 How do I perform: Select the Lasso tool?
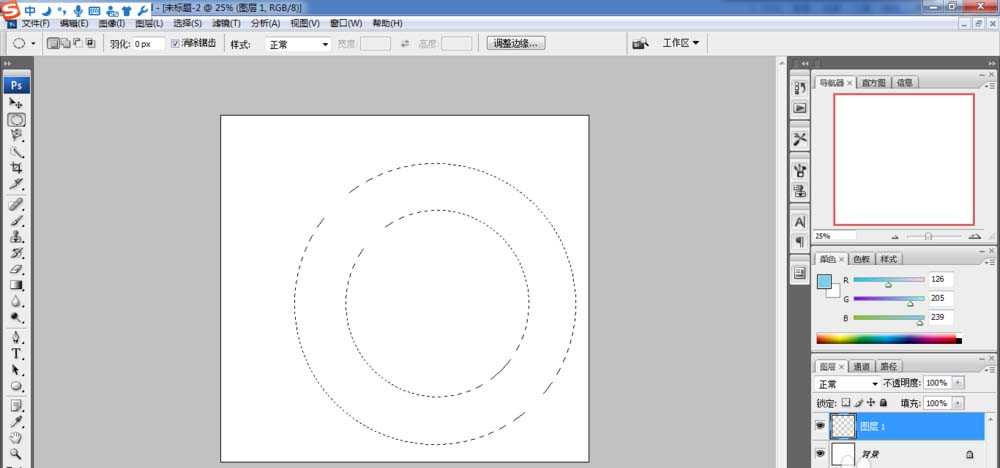(17, 135)
